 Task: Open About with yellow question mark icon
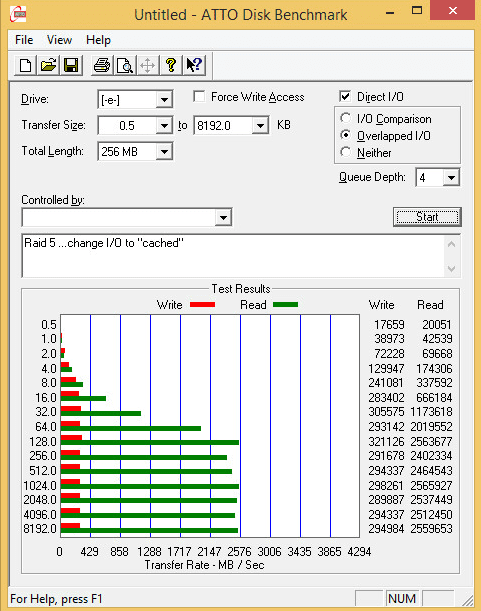pos(170,65)
